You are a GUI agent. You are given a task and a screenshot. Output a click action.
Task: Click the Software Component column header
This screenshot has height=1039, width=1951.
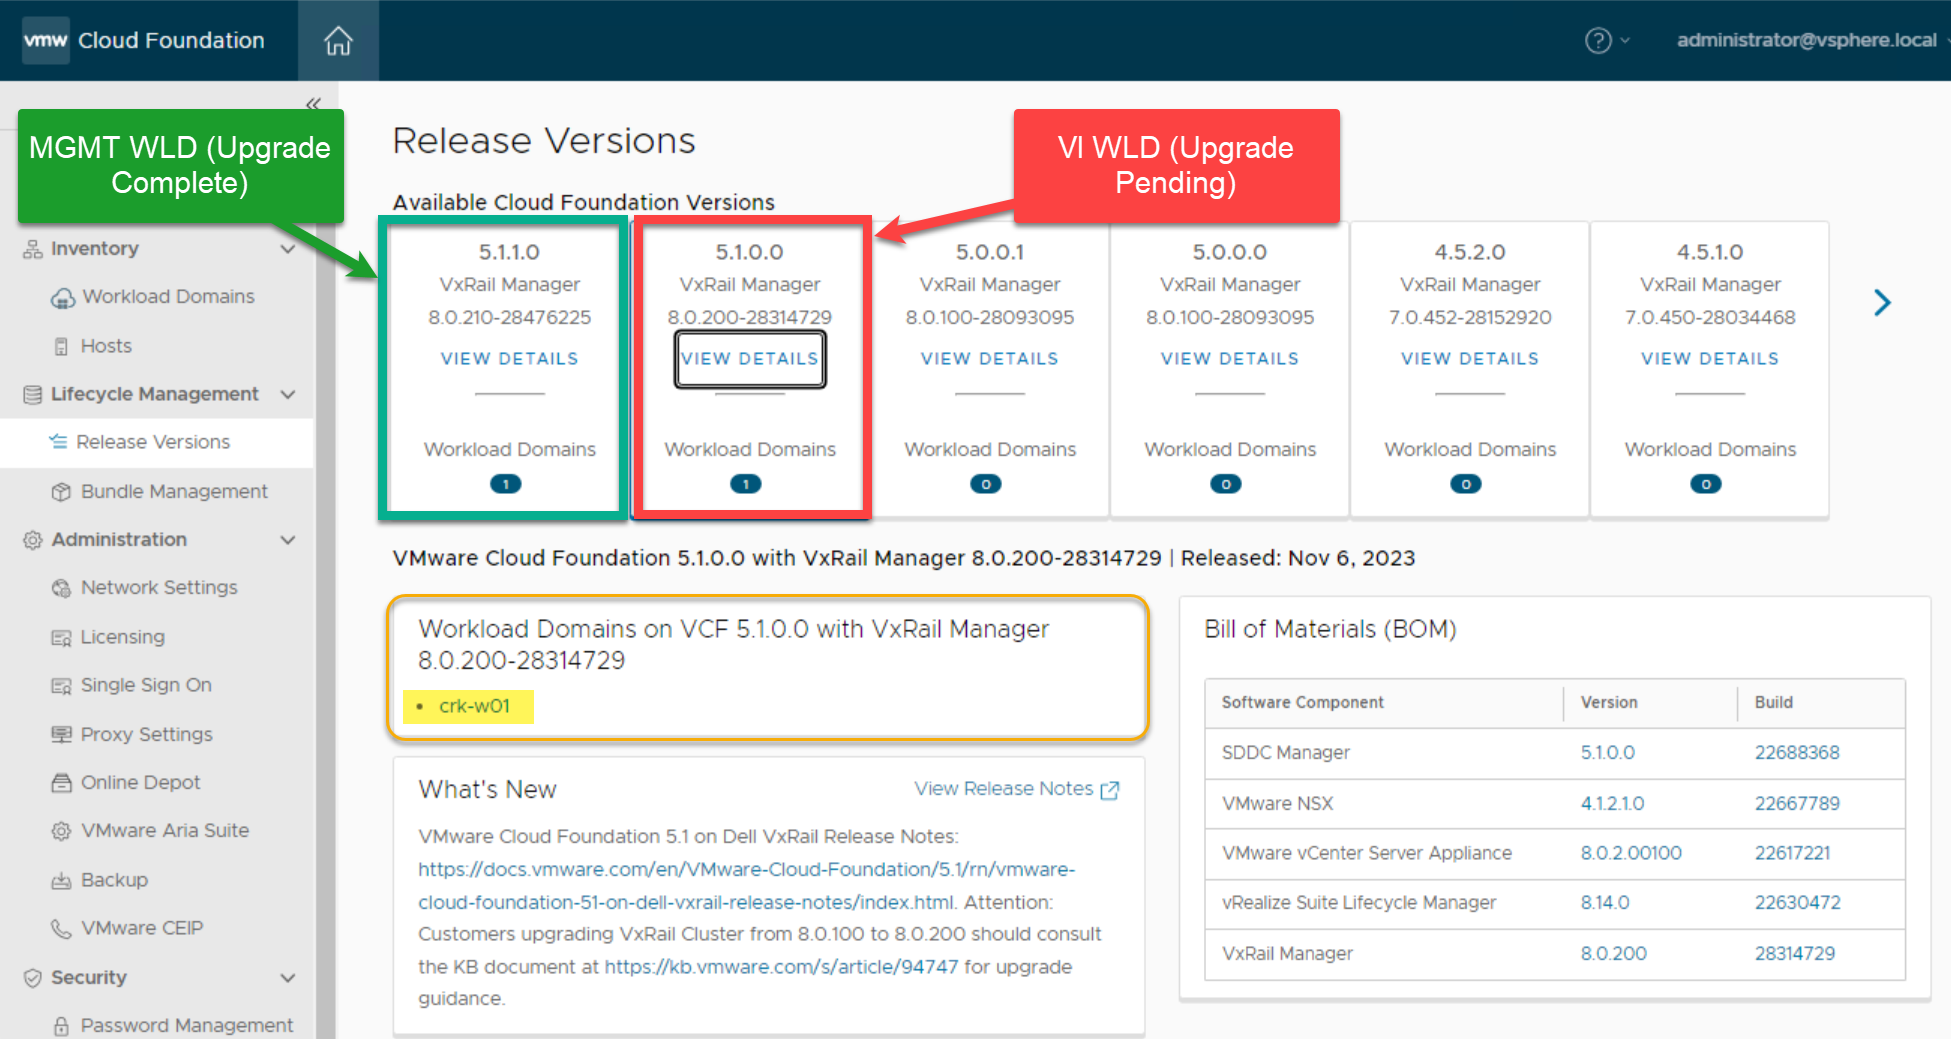pyautogui.click(x=1302, y=703)
